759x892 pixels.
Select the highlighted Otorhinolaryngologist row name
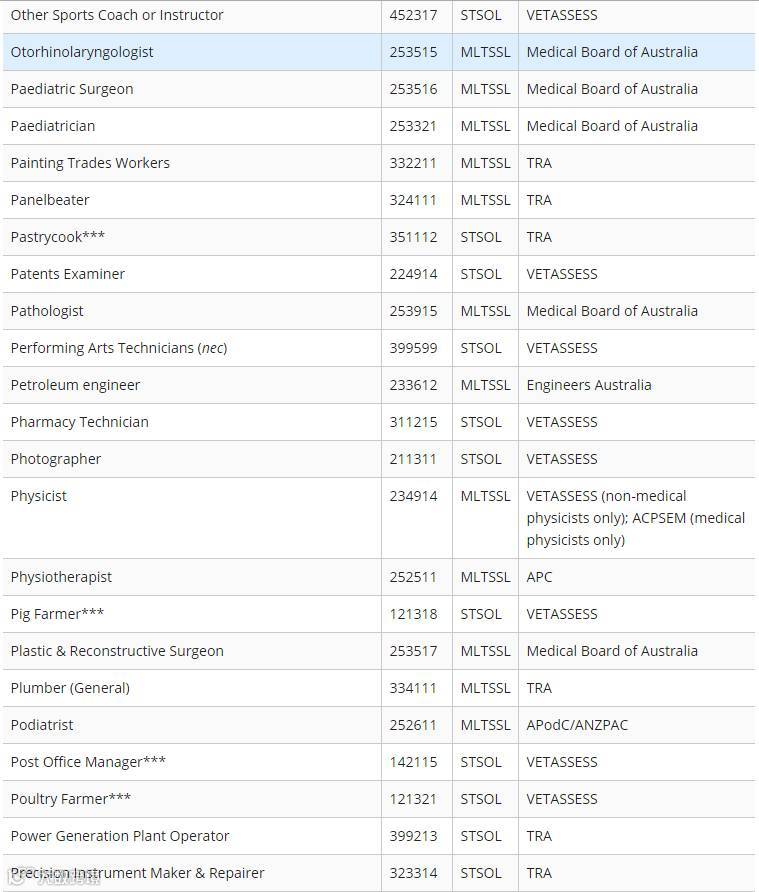(x=82, y=52)
